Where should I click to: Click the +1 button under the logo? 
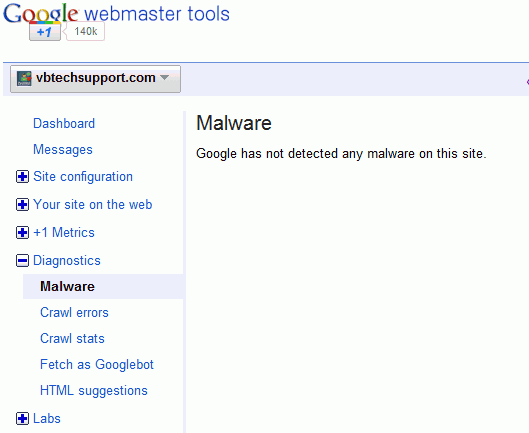(45, 32)
